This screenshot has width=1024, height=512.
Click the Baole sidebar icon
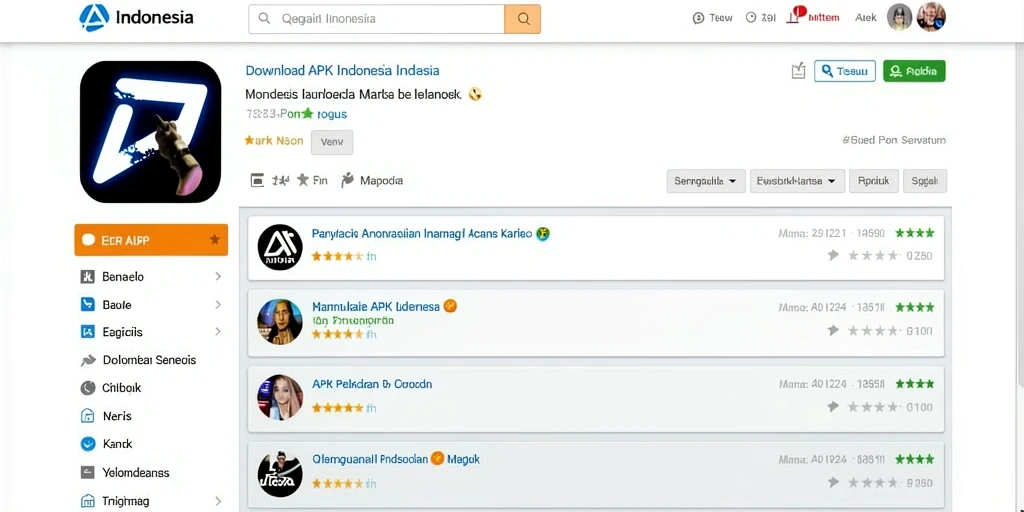pos(88,304)
